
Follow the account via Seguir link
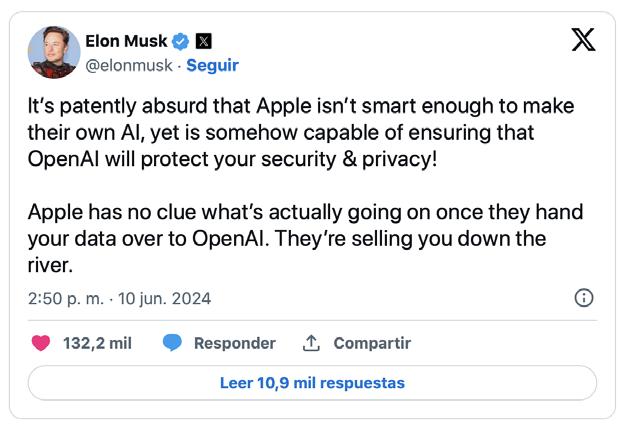(212, 65)
